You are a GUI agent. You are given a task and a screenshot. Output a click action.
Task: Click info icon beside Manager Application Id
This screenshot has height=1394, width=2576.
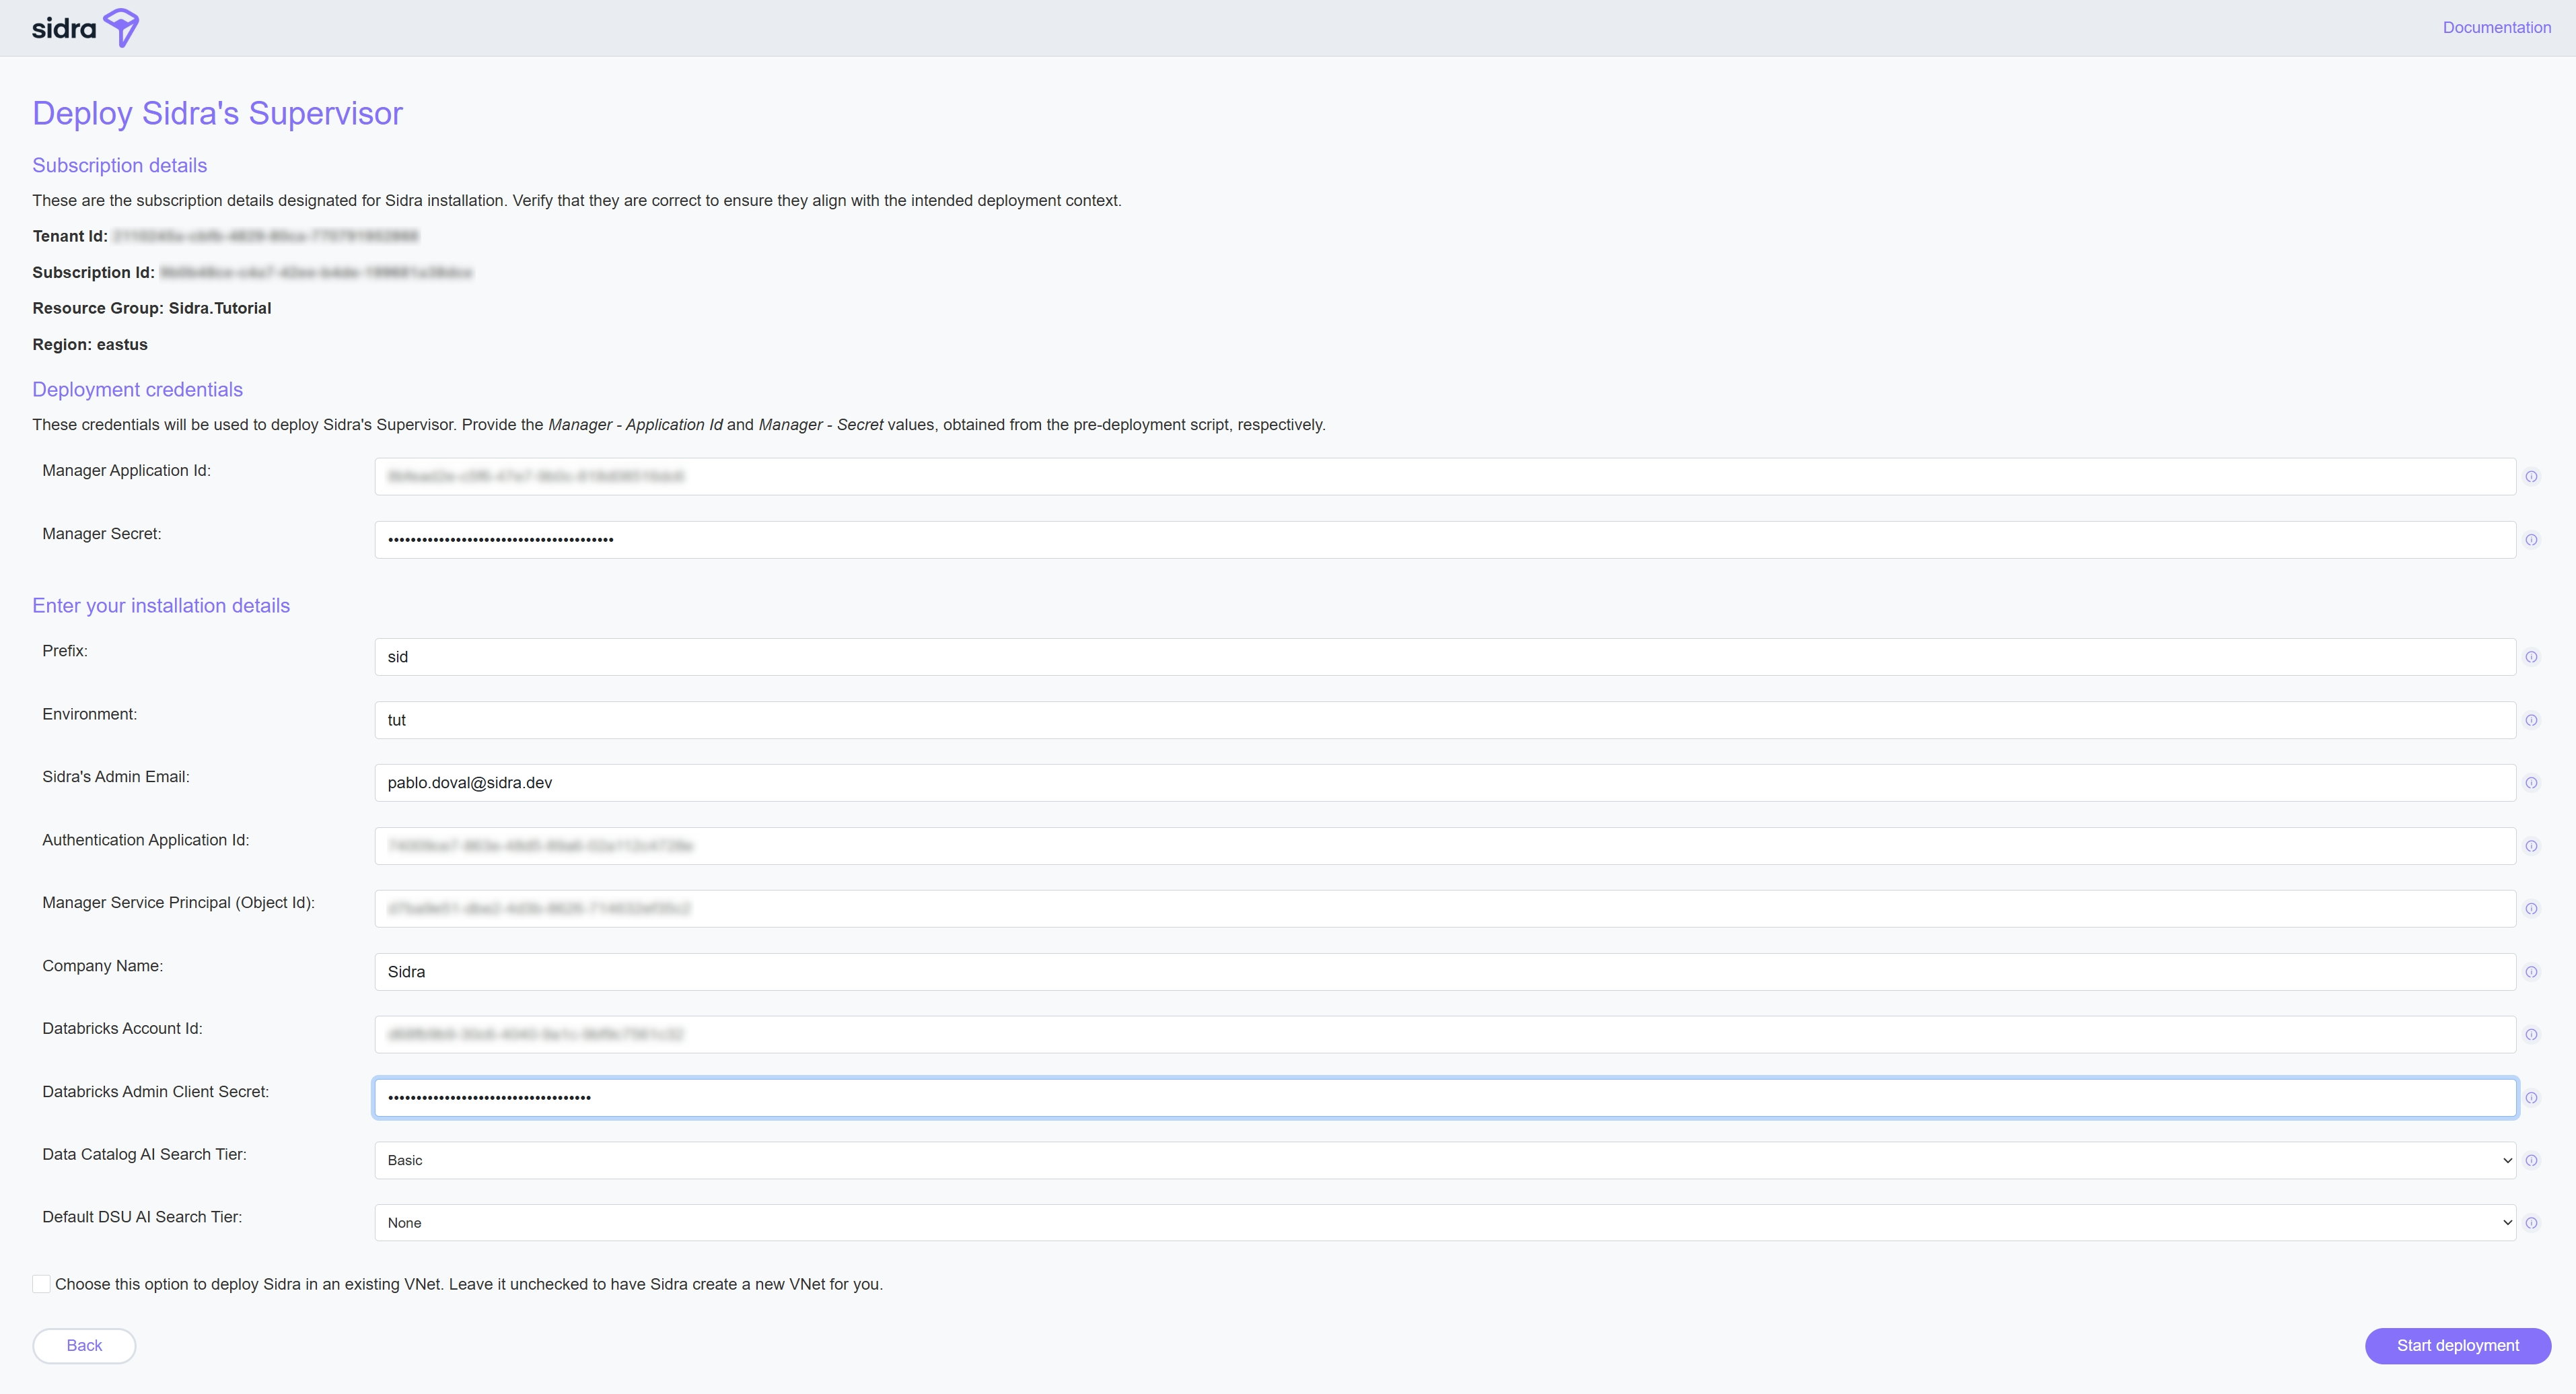point(2531,477)
